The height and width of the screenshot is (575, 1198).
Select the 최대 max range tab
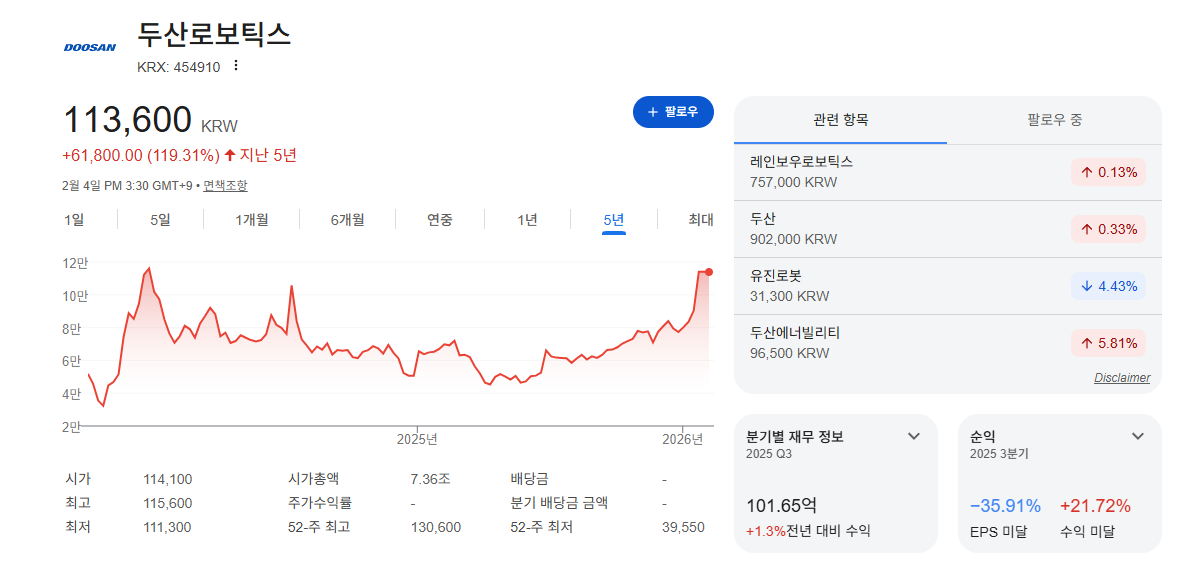[701, 220]
